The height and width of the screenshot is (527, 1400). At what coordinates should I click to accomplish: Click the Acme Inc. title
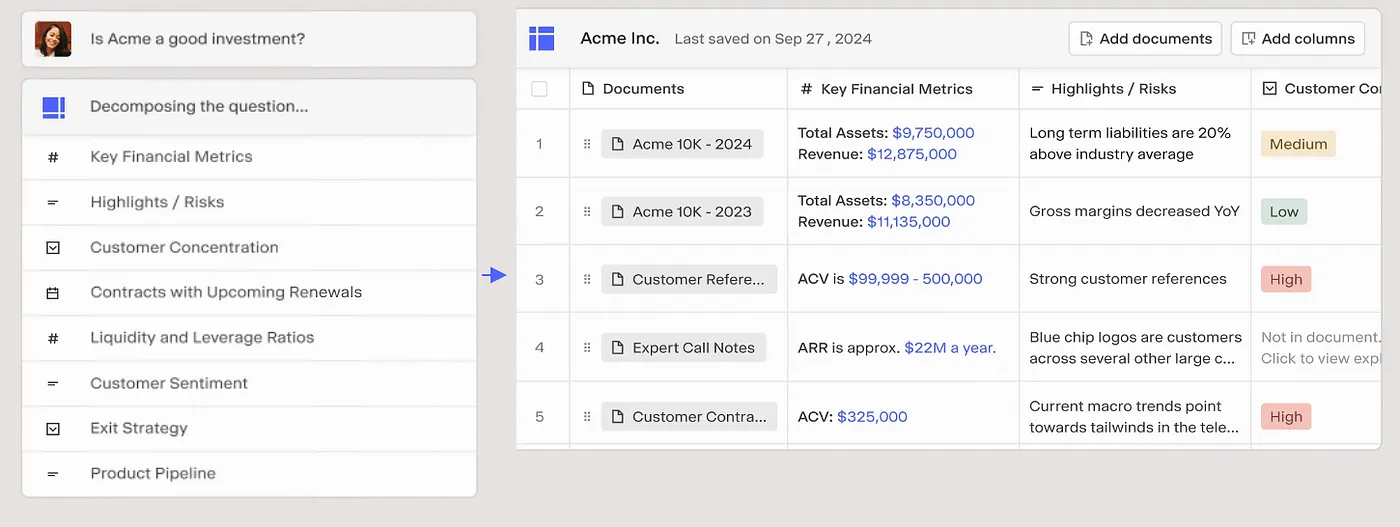coord(620,39)
